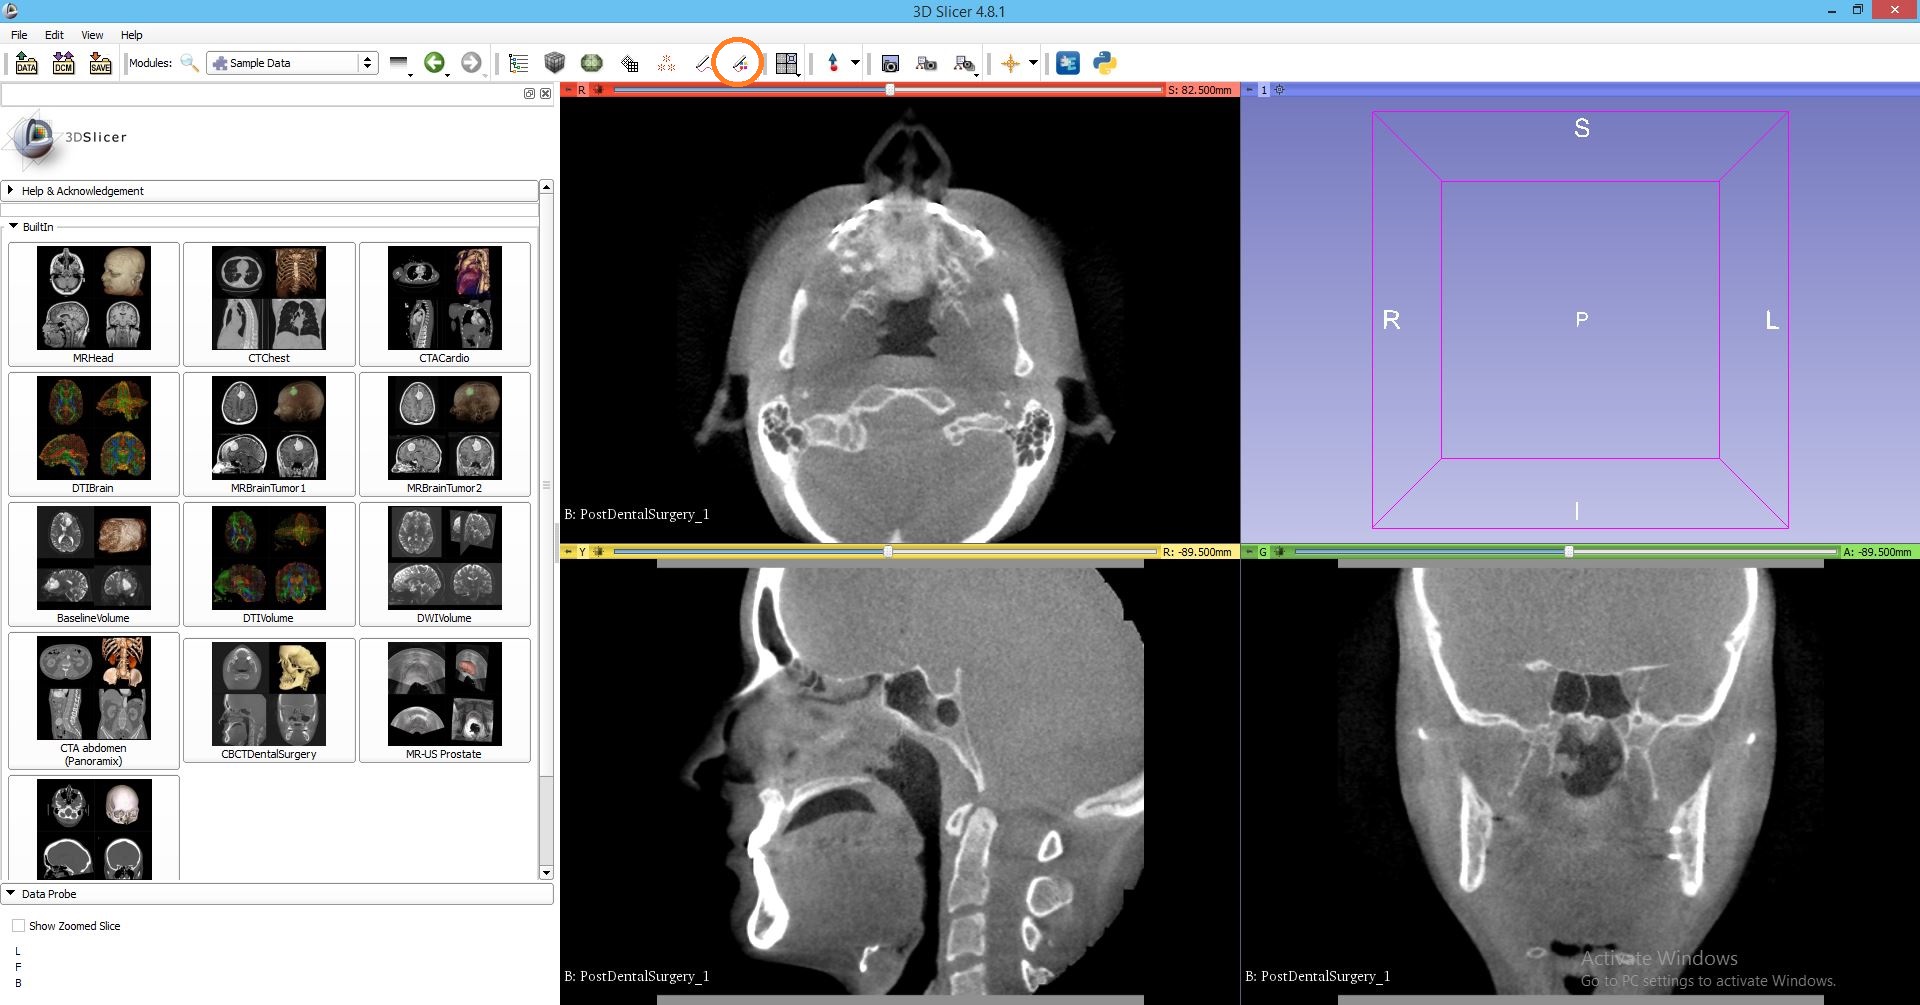This screenshot has width=1920, height=1005.
Task: Open the module history dropdown
Action: click(x=400, y=63)
